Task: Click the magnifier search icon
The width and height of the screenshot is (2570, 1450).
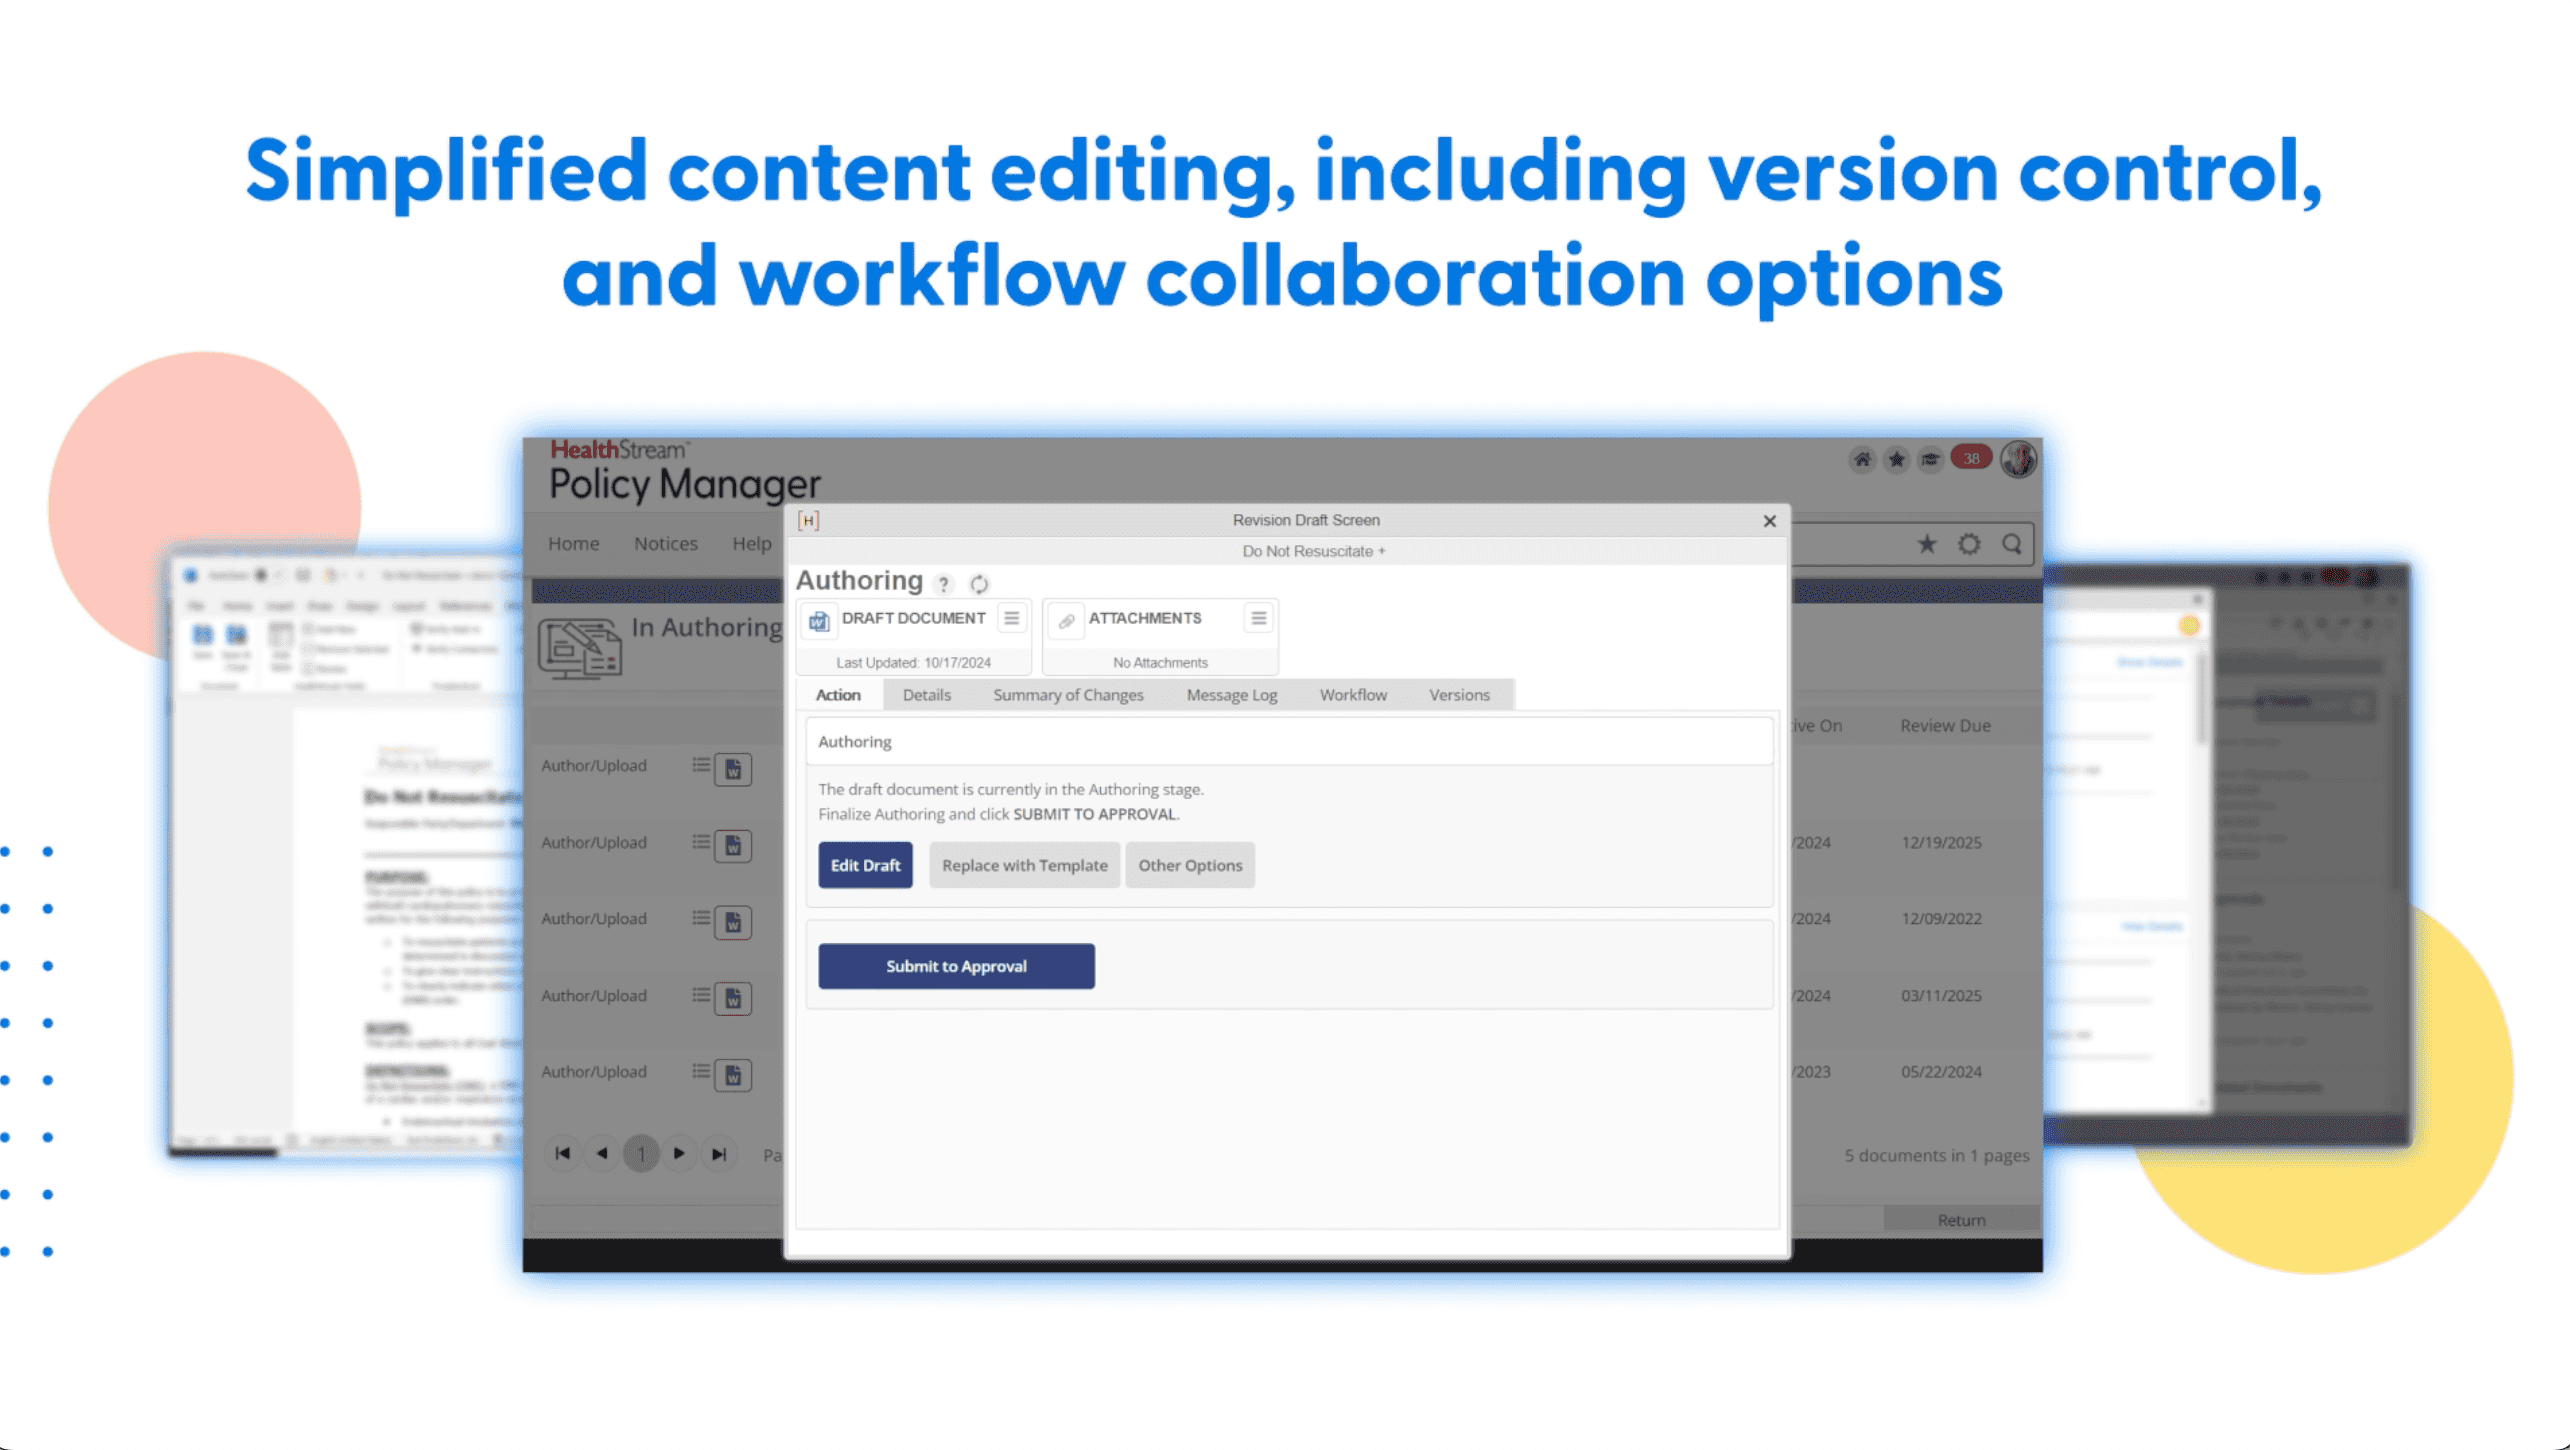Action: click(x=2012, y=544)
